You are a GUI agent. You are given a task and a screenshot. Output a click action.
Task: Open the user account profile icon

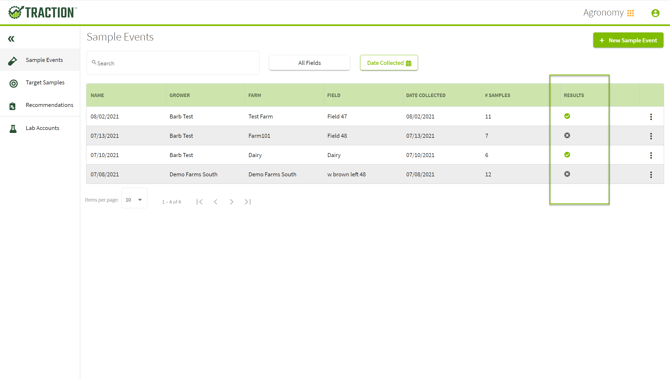point(655,13)
